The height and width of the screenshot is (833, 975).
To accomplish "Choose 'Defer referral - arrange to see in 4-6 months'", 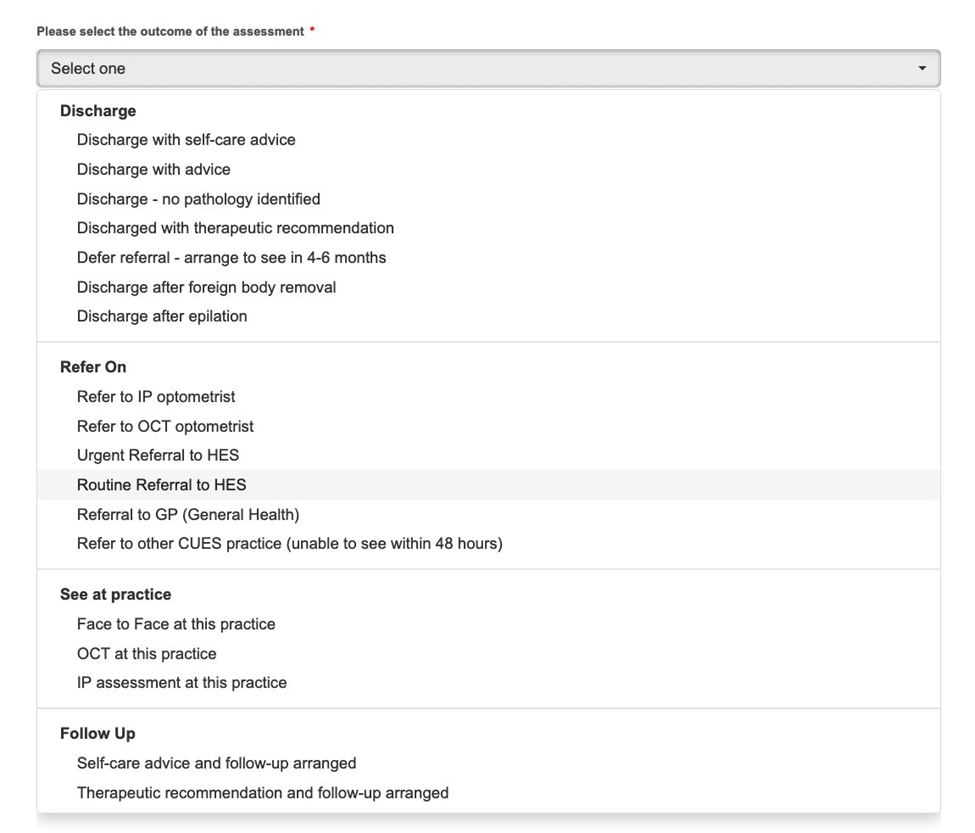I will tap(488, 258).
